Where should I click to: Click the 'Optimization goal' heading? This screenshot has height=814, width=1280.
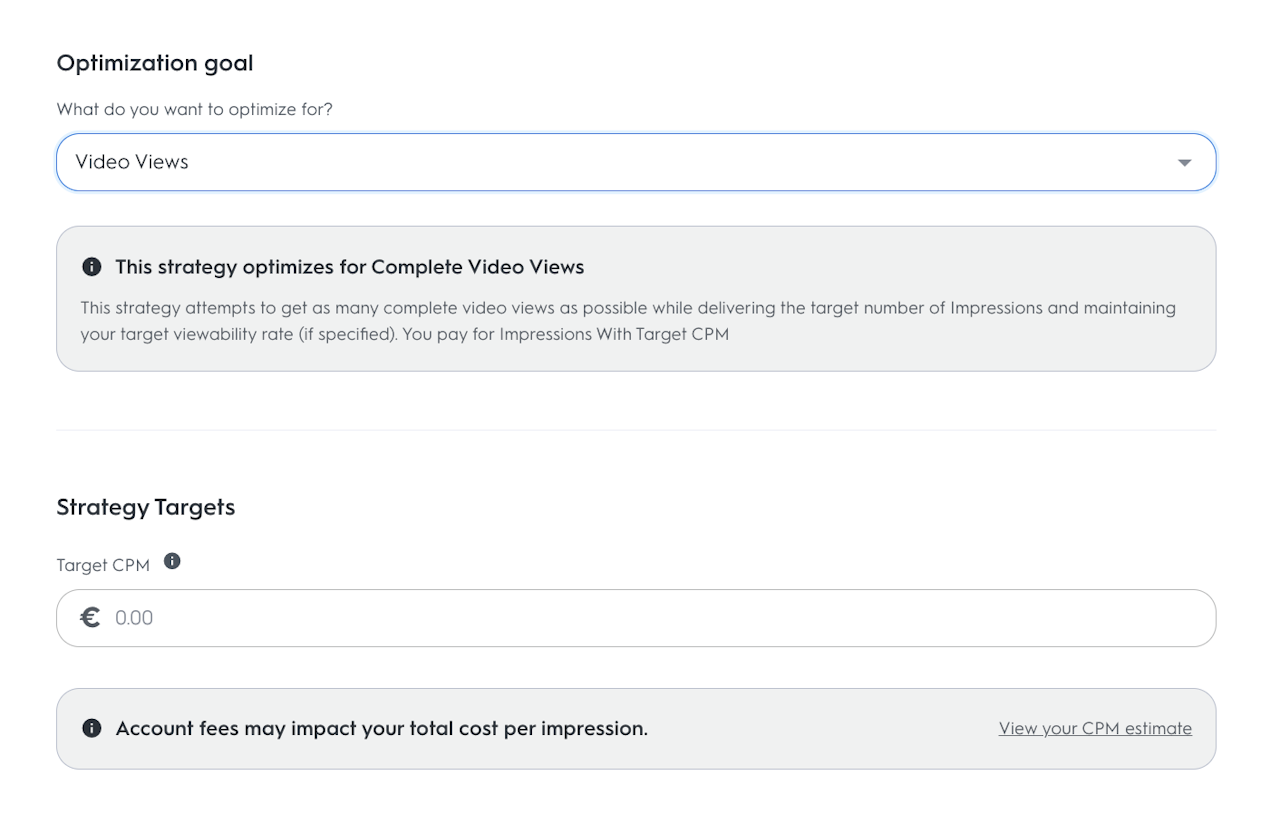(x=155, y=63)
